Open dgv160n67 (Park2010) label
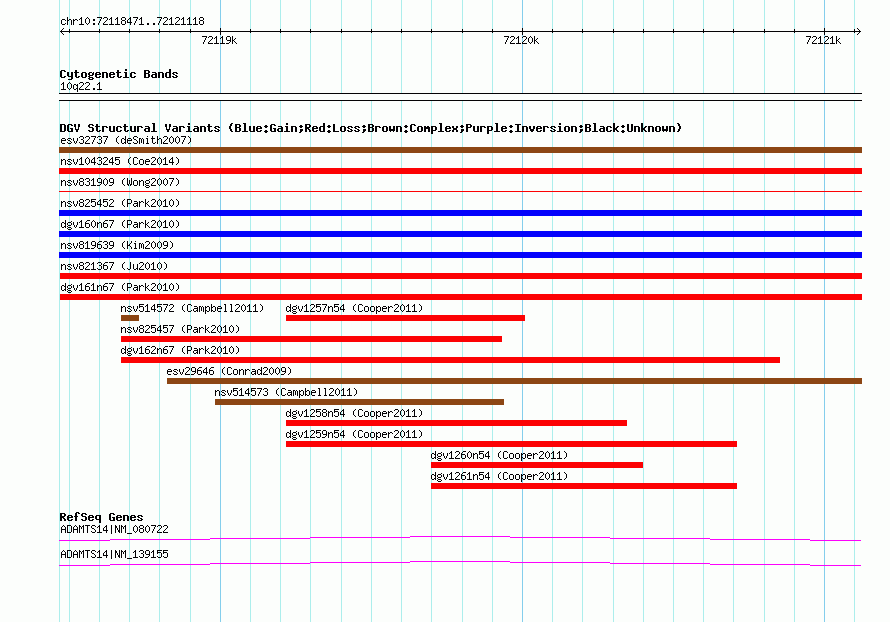Screen dimensions: 890x622 point(120,224)
